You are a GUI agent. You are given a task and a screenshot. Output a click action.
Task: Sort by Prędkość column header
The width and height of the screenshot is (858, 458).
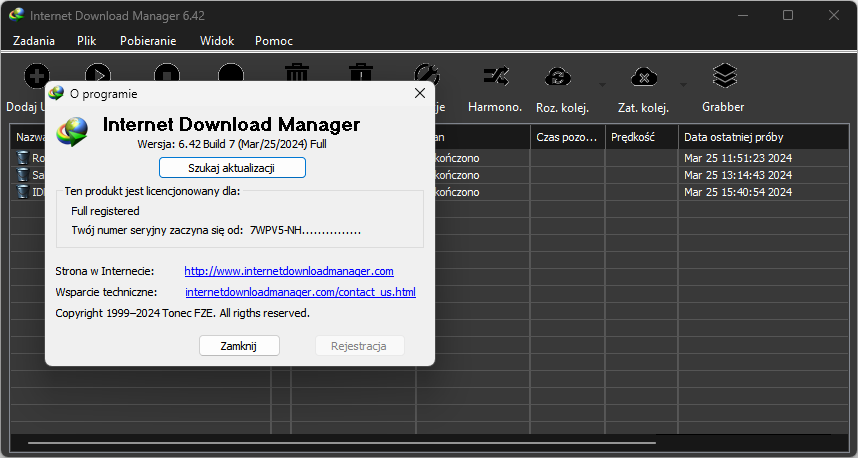point(641,137)
